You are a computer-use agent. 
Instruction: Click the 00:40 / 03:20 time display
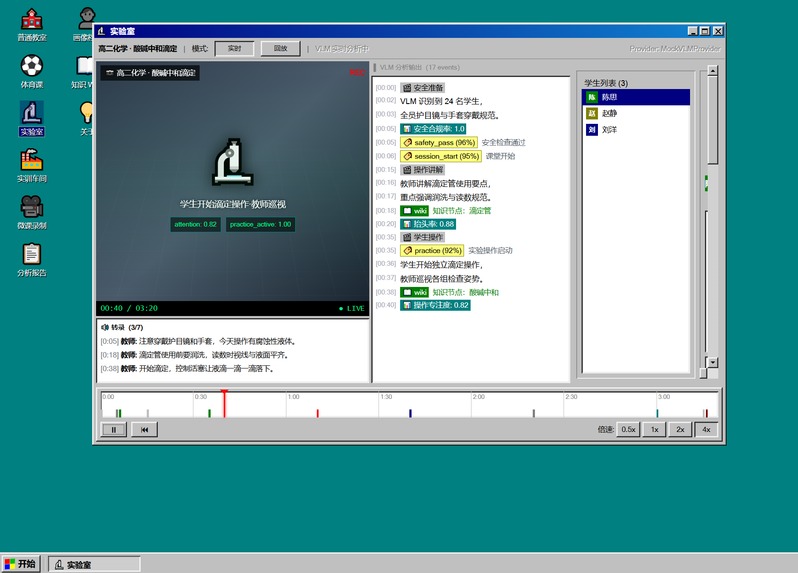point(129,308)
